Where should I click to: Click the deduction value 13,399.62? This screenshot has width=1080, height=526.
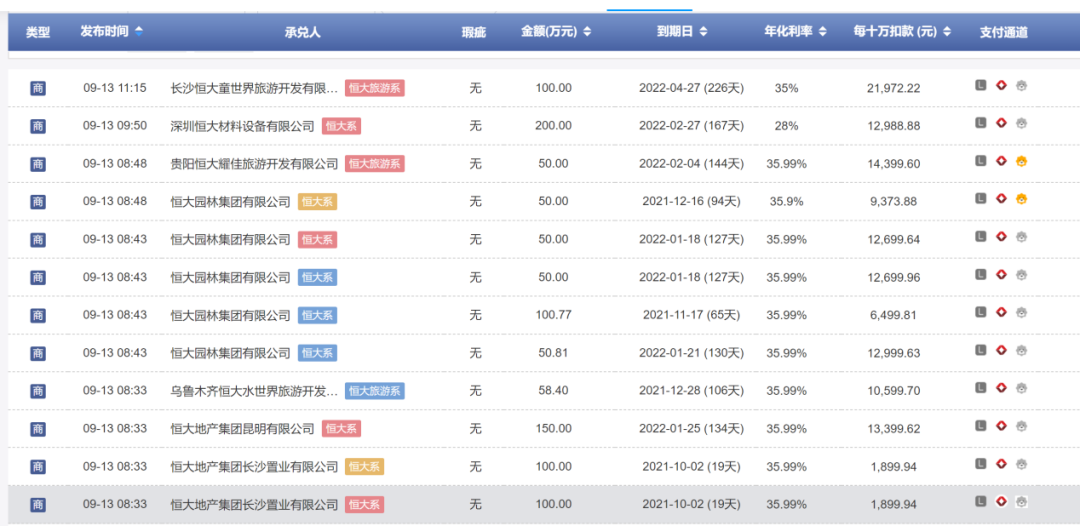click(894, 429)
